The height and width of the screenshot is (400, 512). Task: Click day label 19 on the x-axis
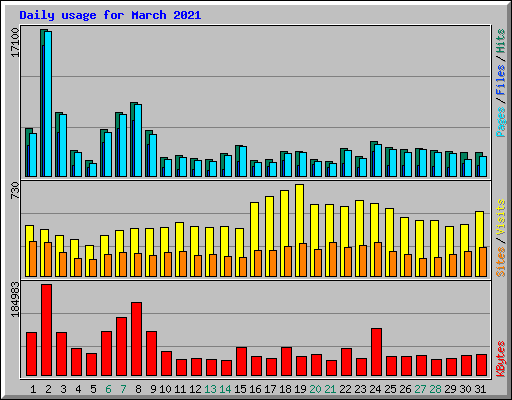[x=300, y=389]
